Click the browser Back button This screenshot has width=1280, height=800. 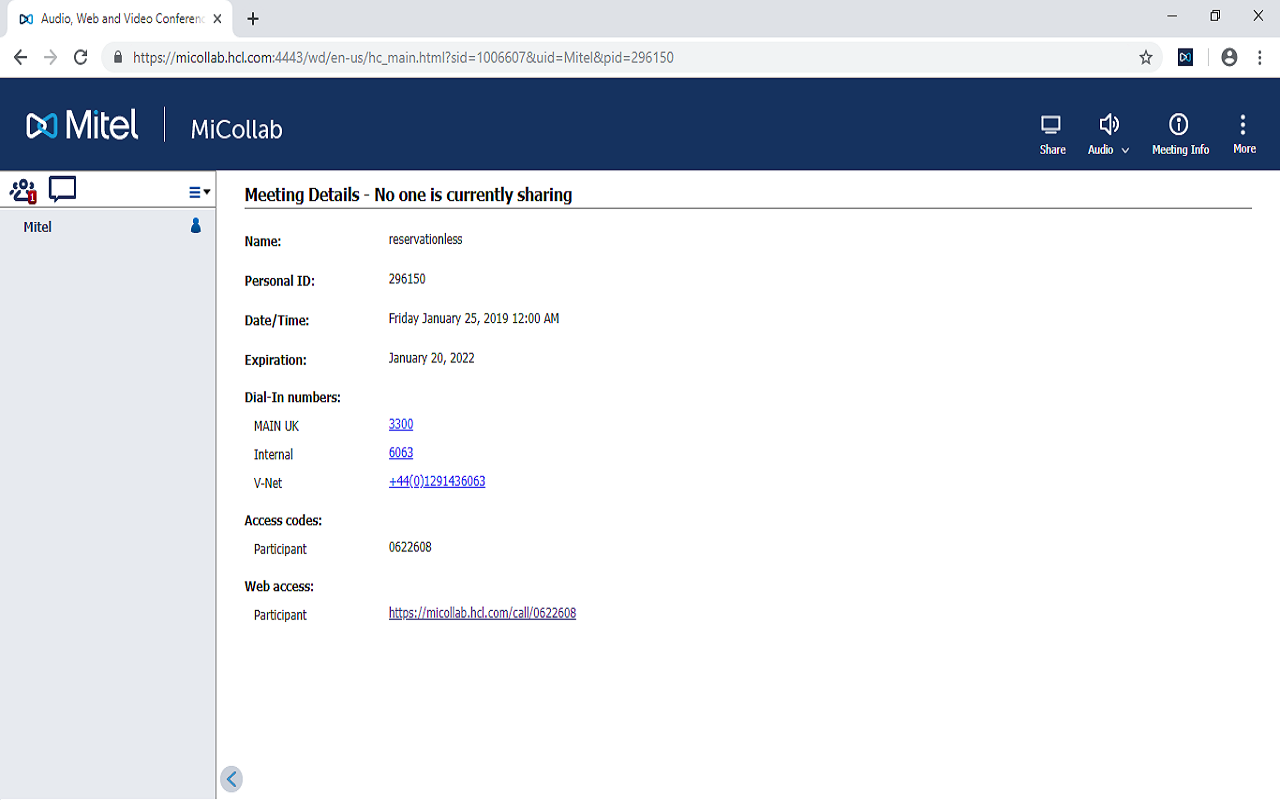pos(20,57)
